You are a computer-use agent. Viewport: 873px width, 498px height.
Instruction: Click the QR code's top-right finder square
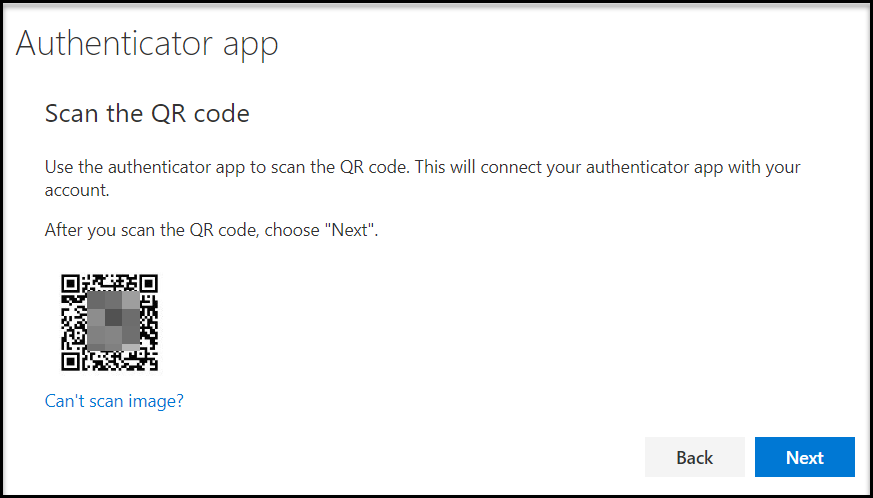[149, 284]
